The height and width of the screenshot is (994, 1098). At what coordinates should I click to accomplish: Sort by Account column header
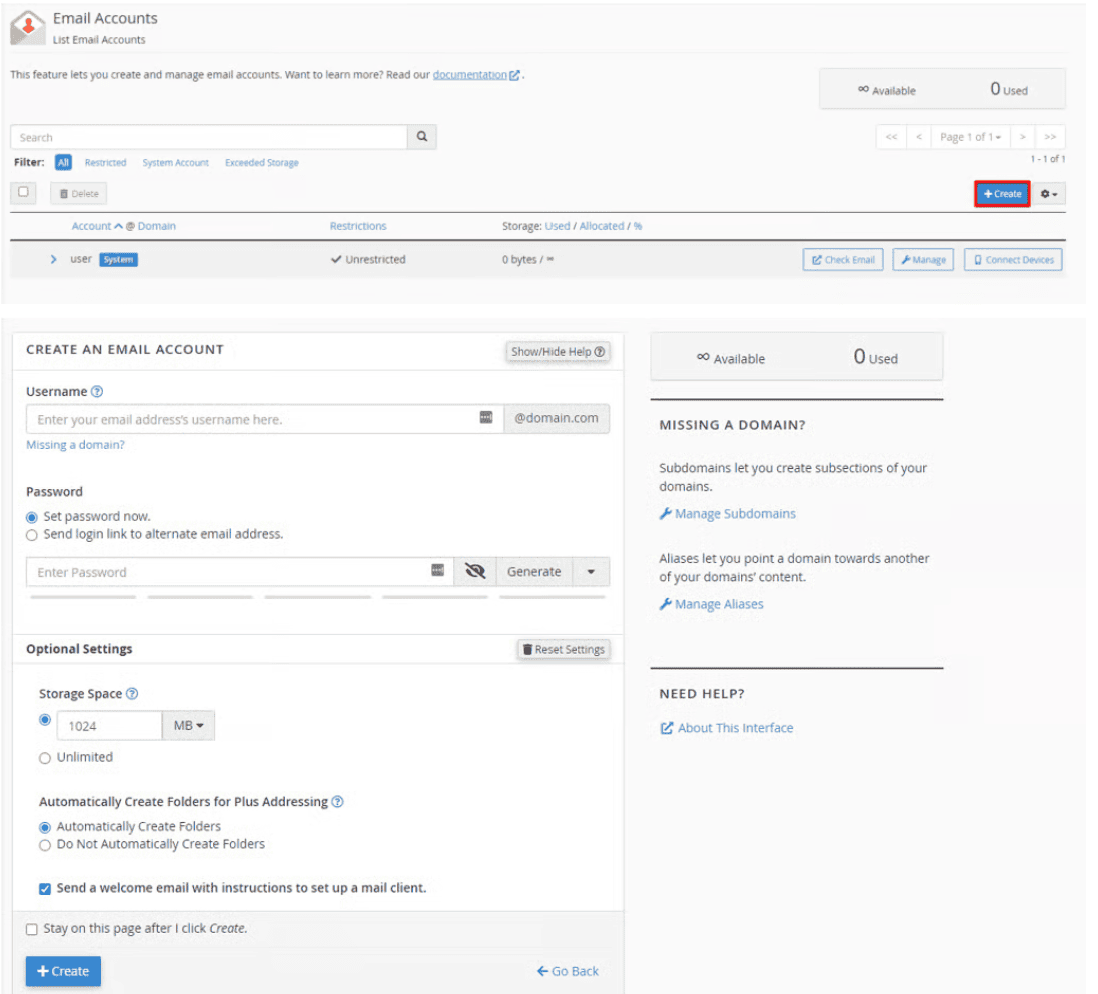(x=92, y=228)
